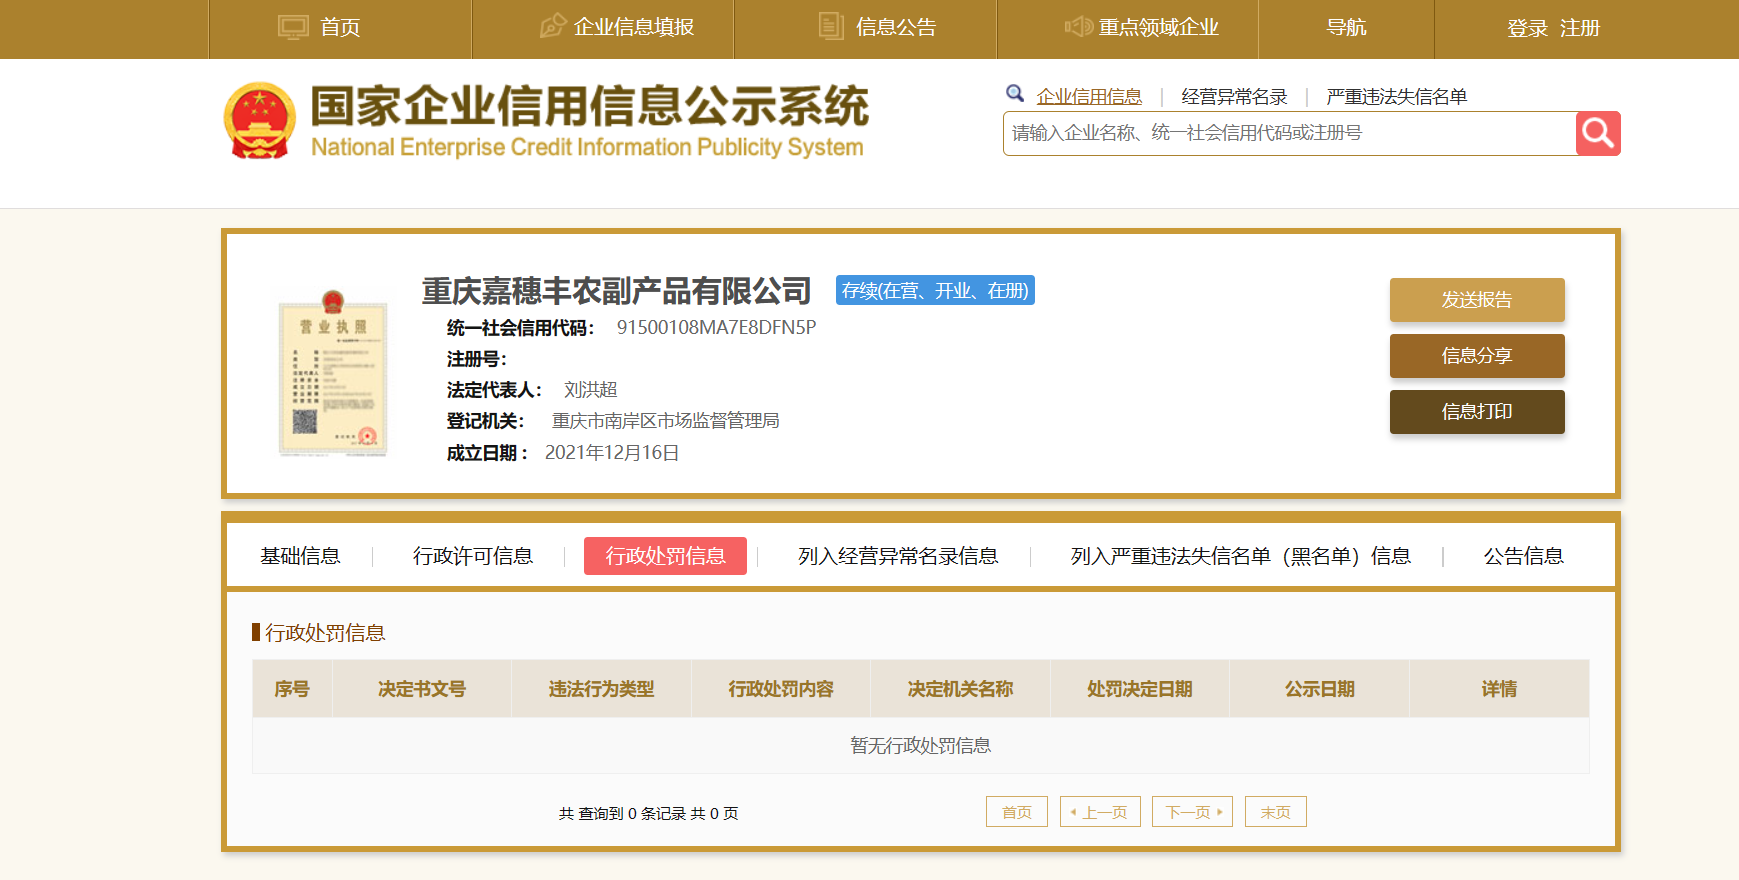Click the 登录 link

click(x=1527, y=28)
